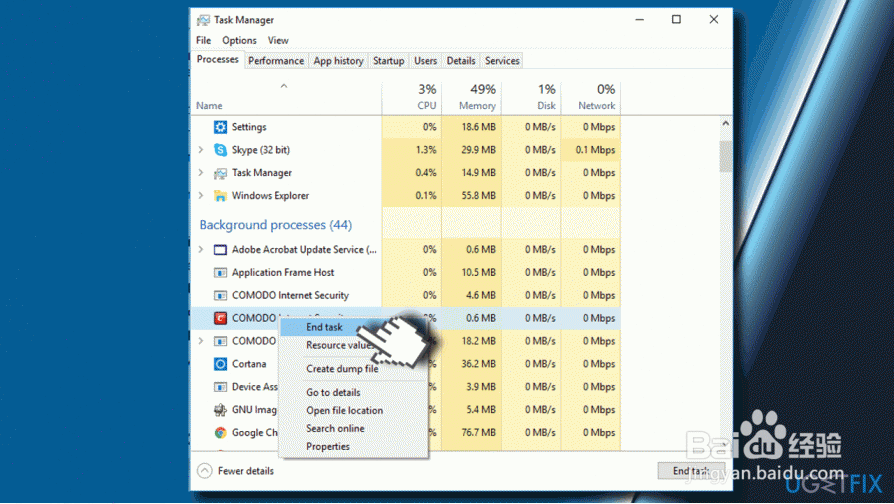The width and height of the screenshot is (894, 504).
Task: Switch to the Services tab
Action: point(502,60)
